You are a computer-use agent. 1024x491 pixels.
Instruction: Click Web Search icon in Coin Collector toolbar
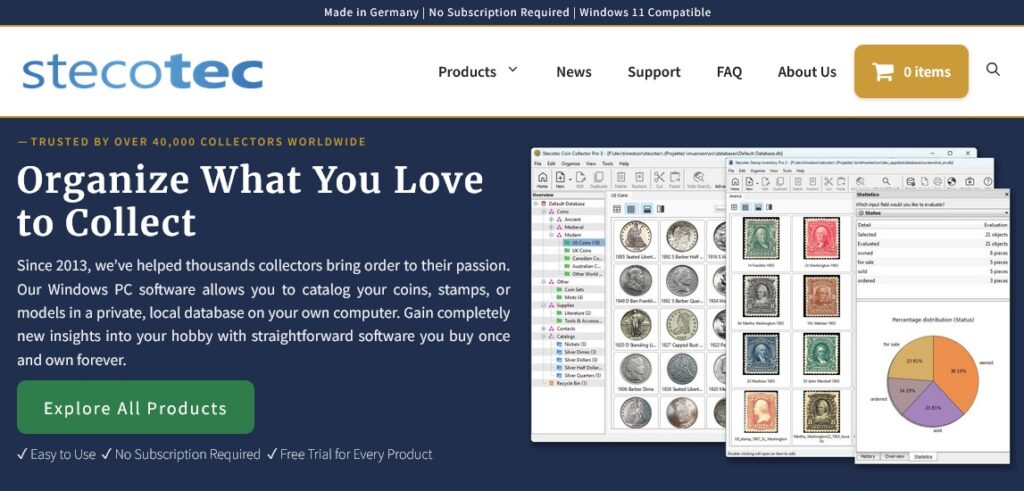[x=698, y=177]
